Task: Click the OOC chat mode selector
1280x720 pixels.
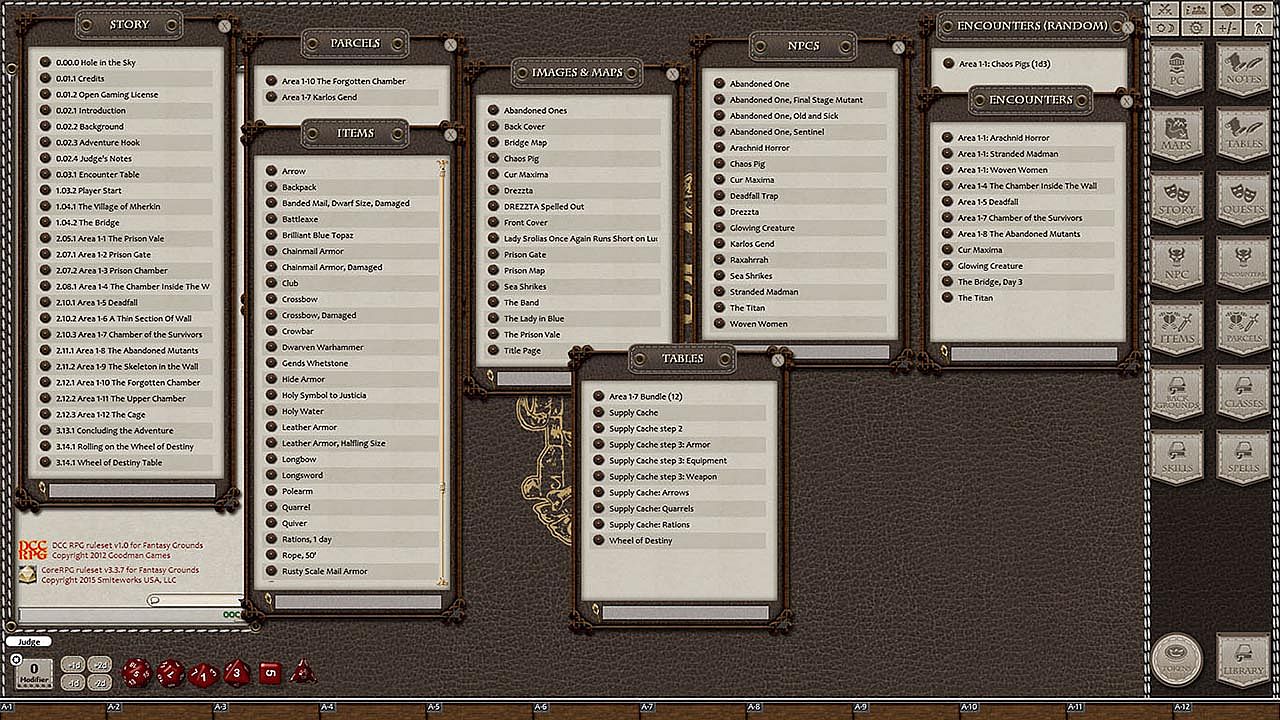Action: [x=232, y=615]
